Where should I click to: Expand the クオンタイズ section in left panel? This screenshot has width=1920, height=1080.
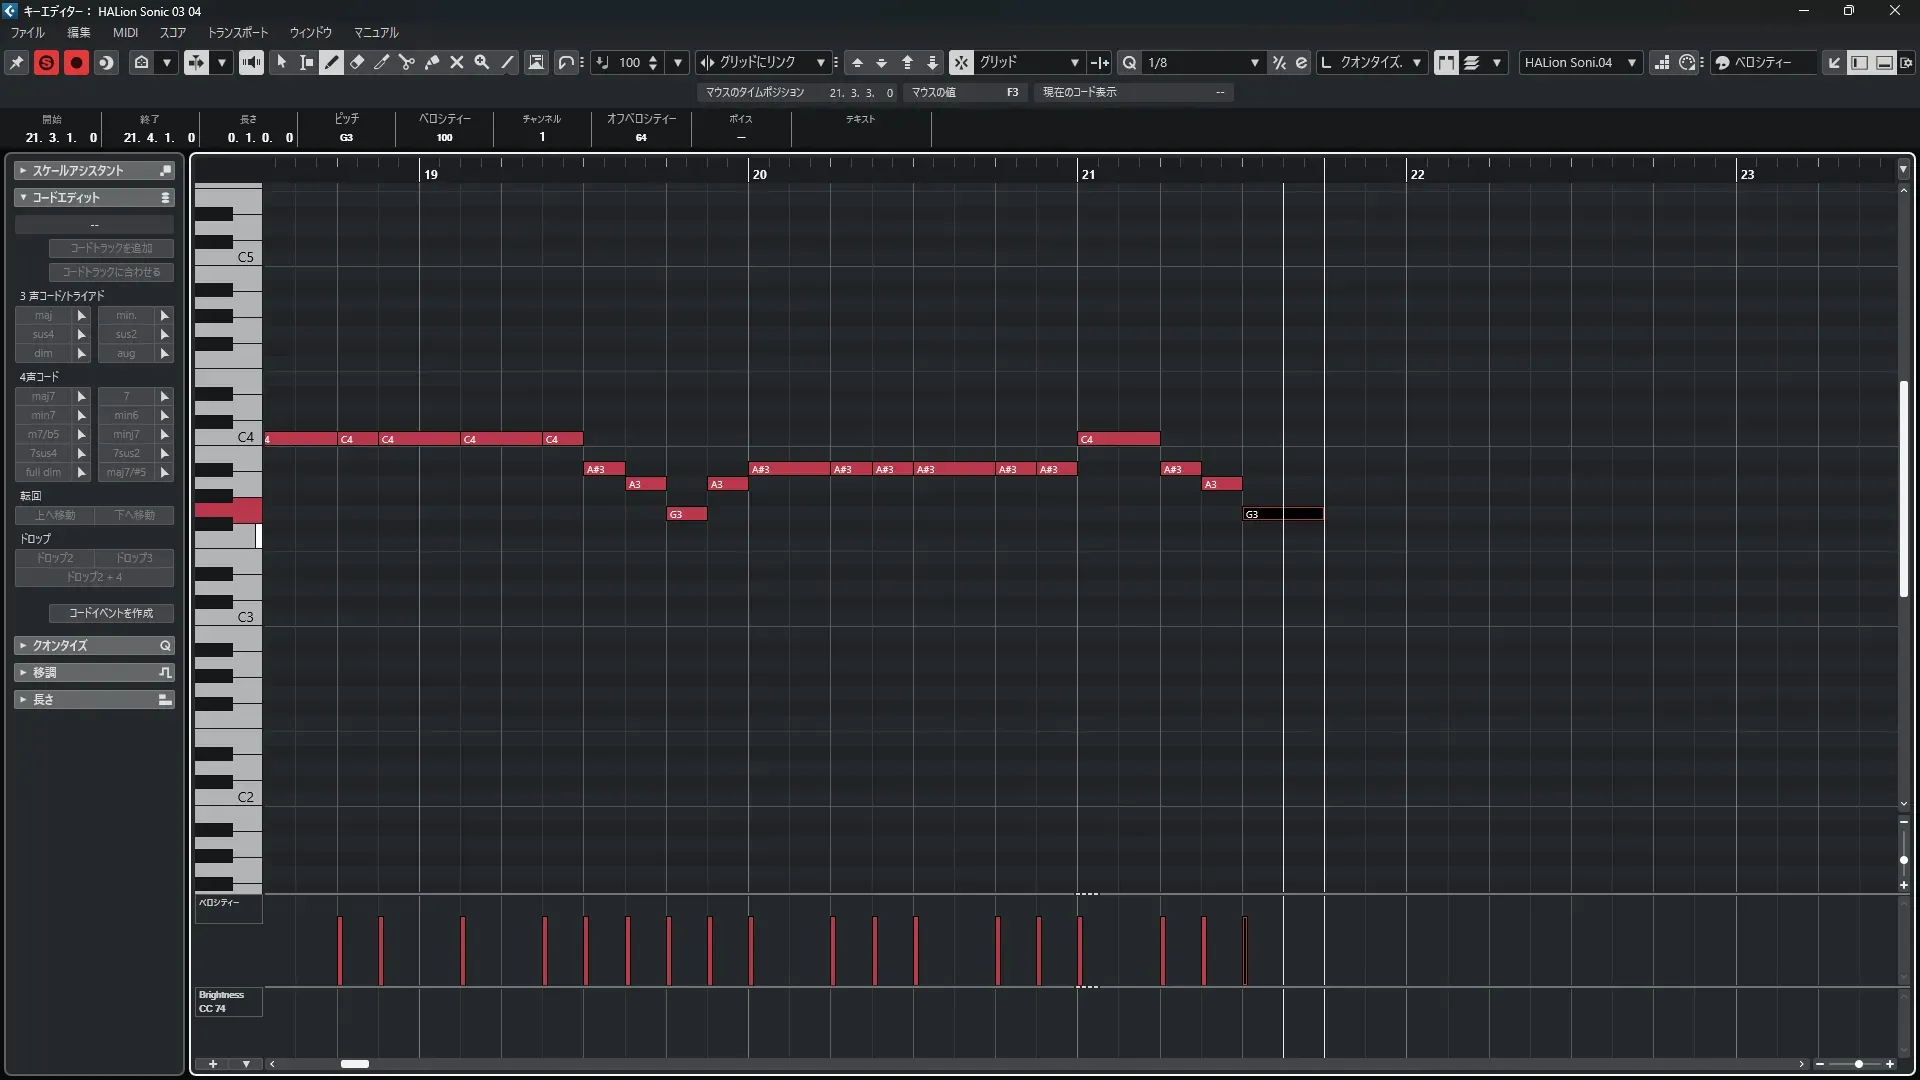click(94, 645)
